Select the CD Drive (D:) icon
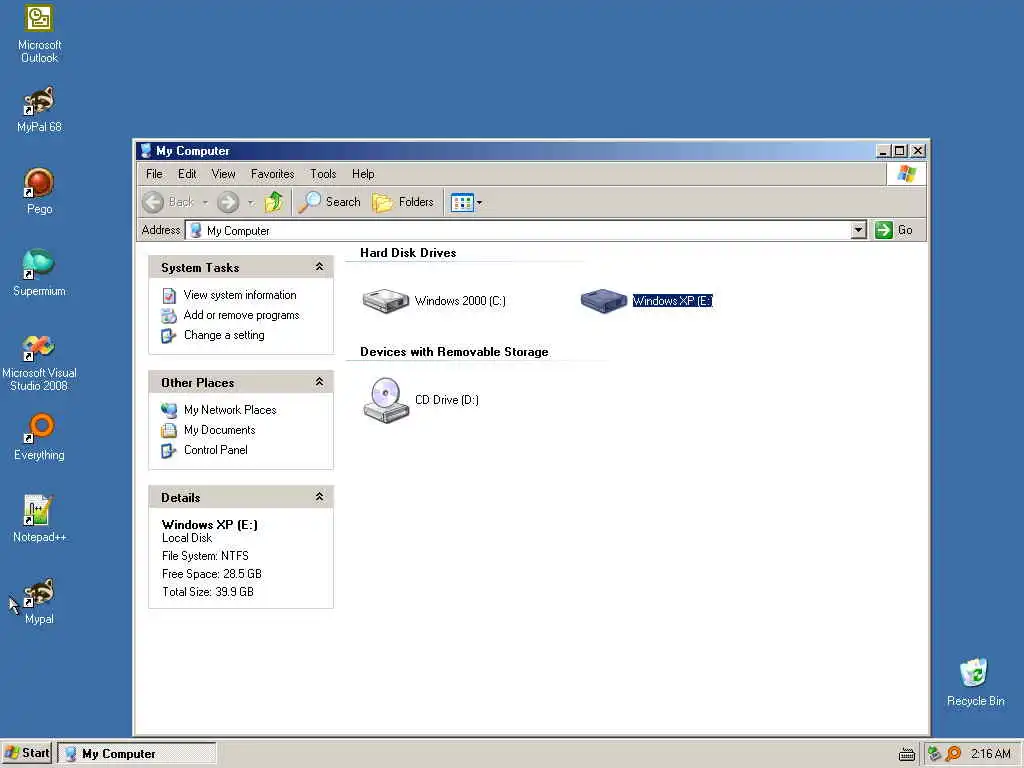The height and width of the screenshot is (768, 1024). pos(385,400)
